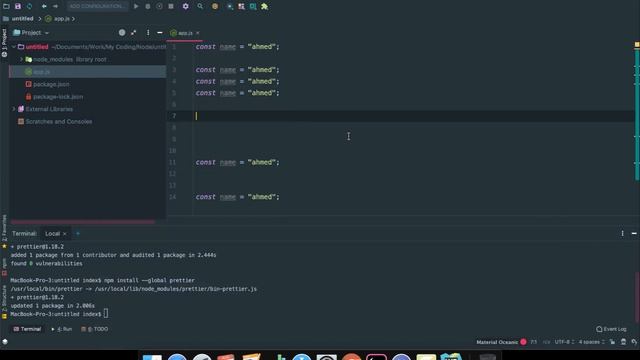Click the green puzzle-piece plugin icon
640x360 pixels.
264,6
